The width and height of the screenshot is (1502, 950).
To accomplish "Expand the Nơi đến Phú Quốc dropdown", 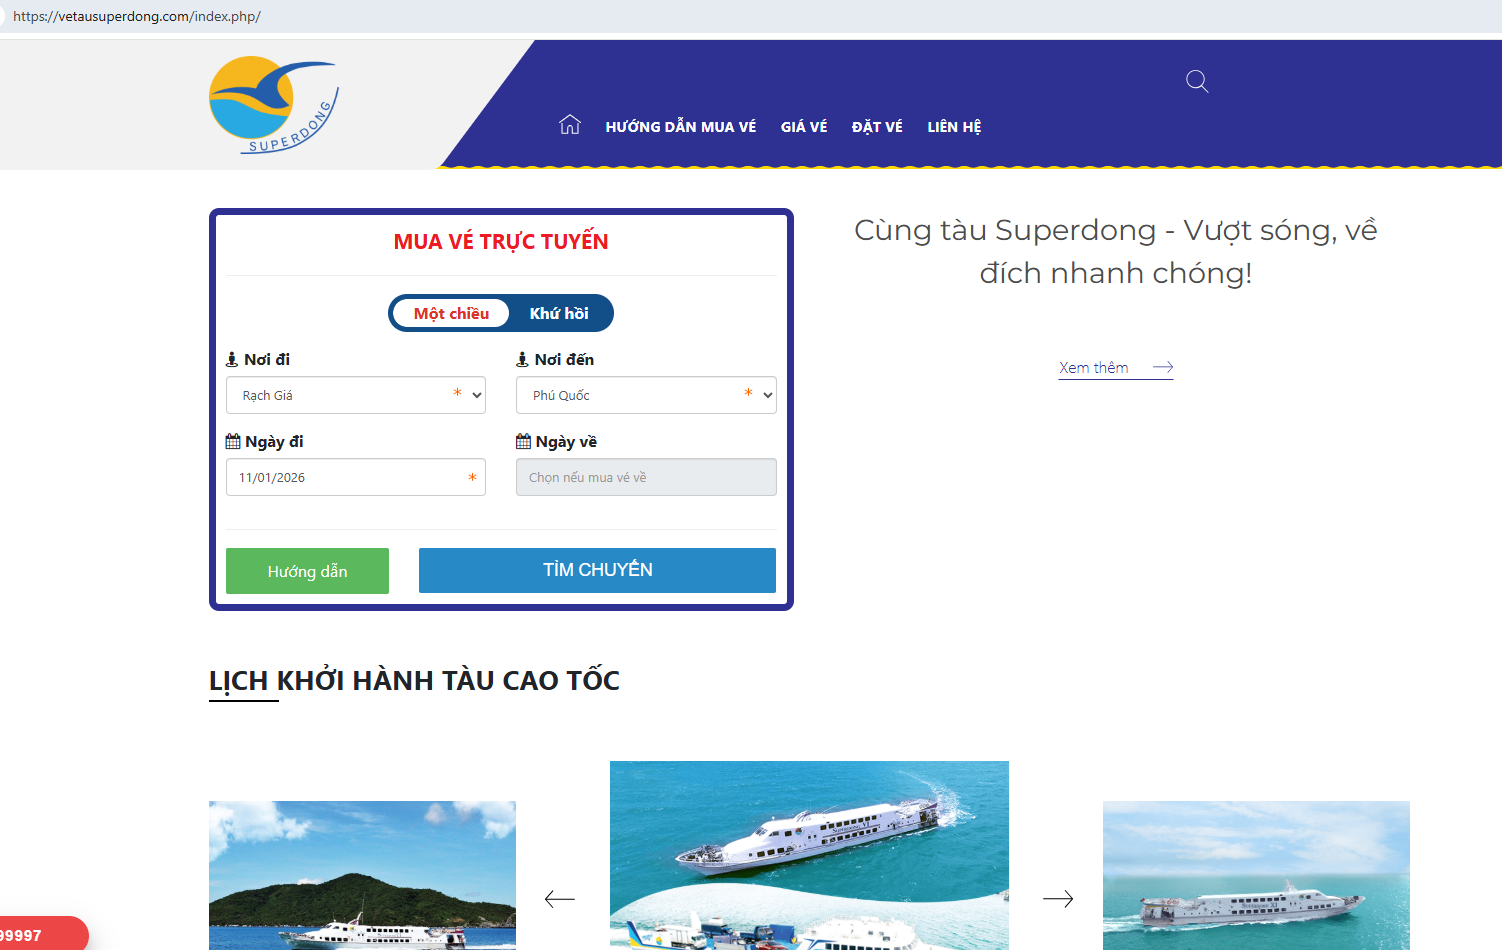I will click(x=646, y=395).
